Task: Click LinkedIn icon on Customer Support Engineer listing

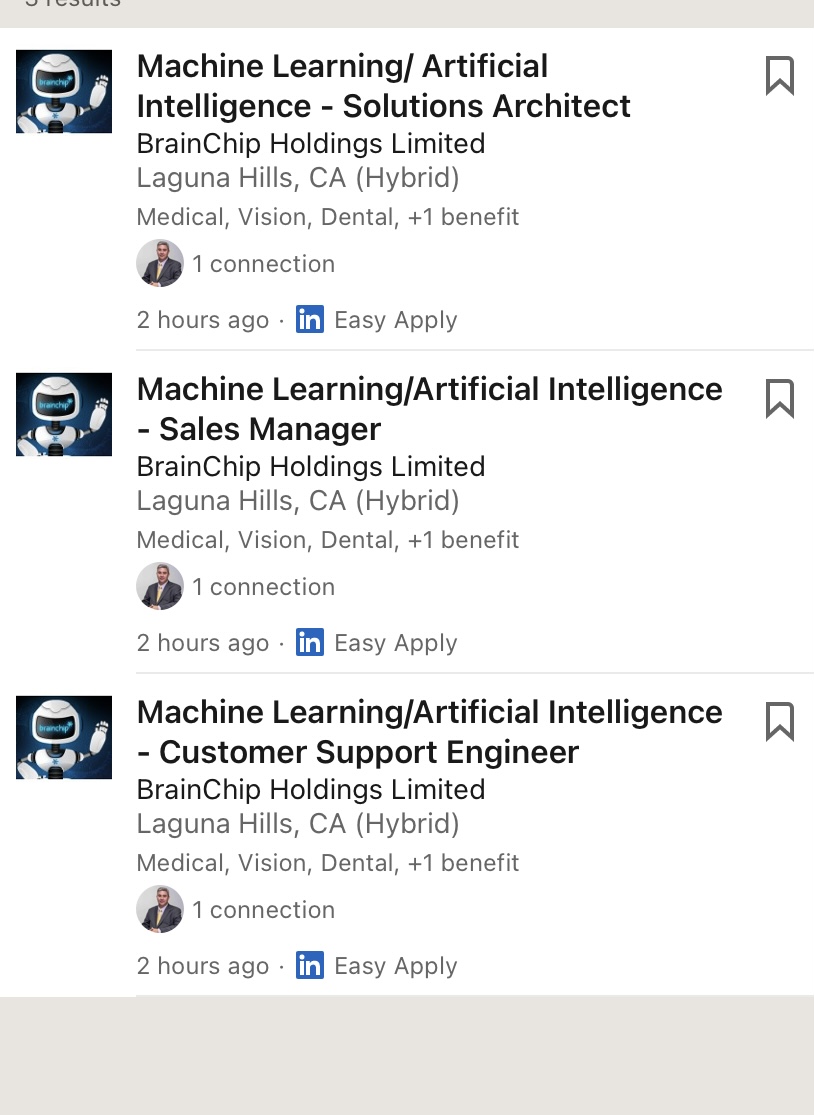Action: [310, 966]
